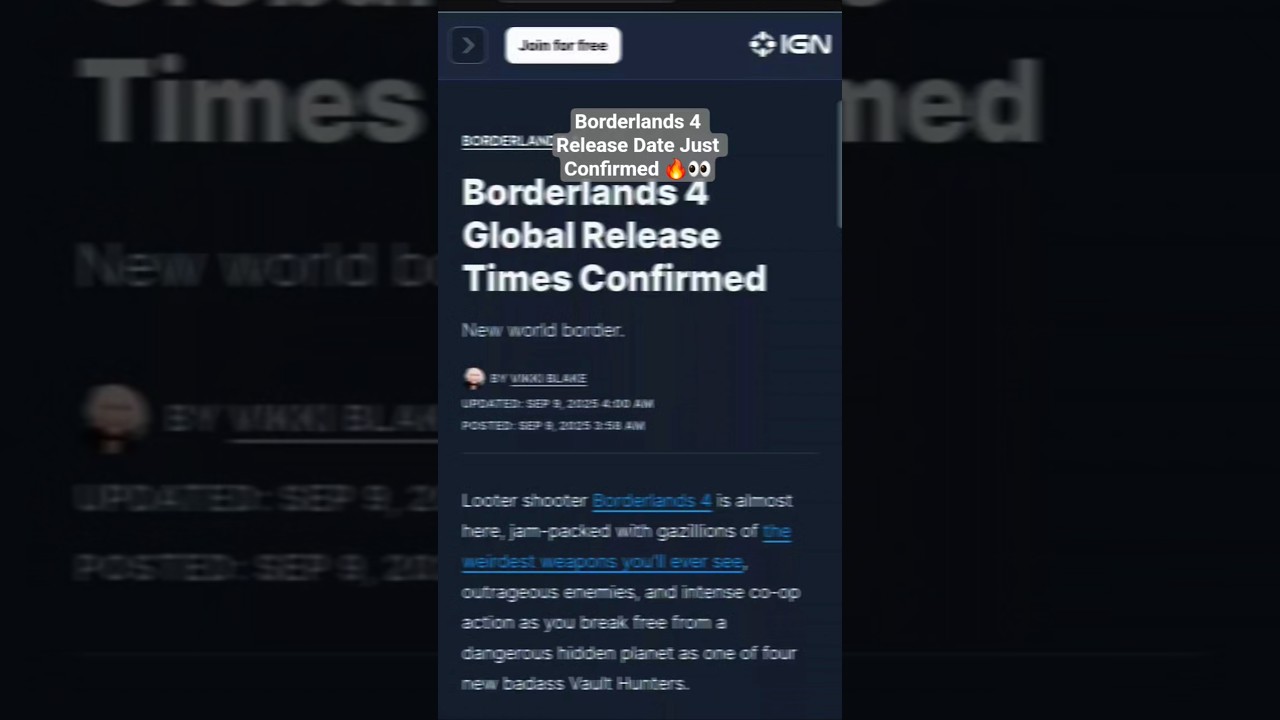Click the text 'new badass Vault Hunters.'

(x=575, y=684)
